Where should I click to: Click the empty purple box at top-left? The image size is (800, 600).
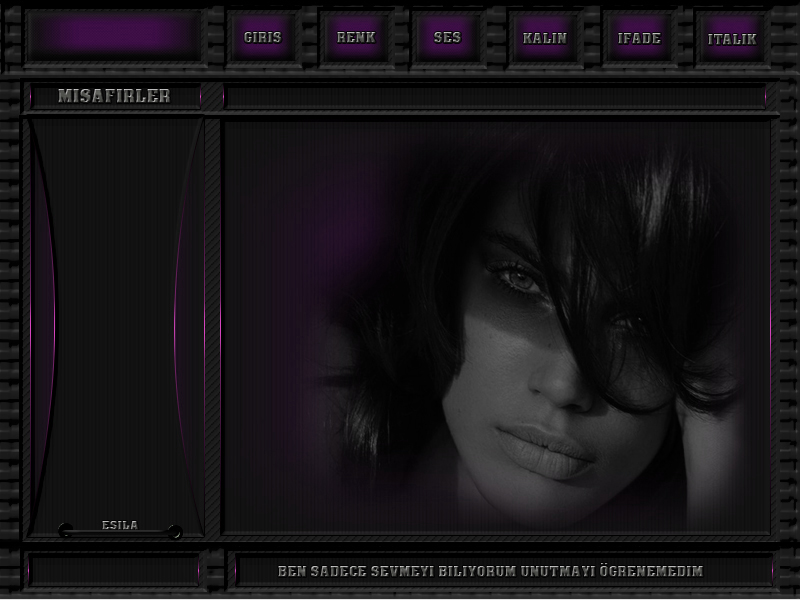114,35
